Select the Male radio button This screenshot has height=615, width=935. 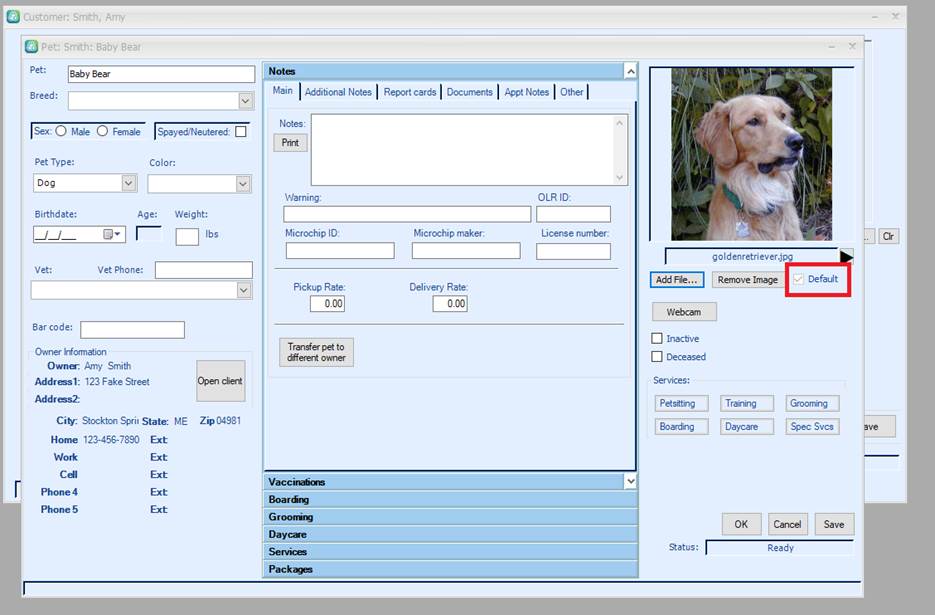pos(62,131)
